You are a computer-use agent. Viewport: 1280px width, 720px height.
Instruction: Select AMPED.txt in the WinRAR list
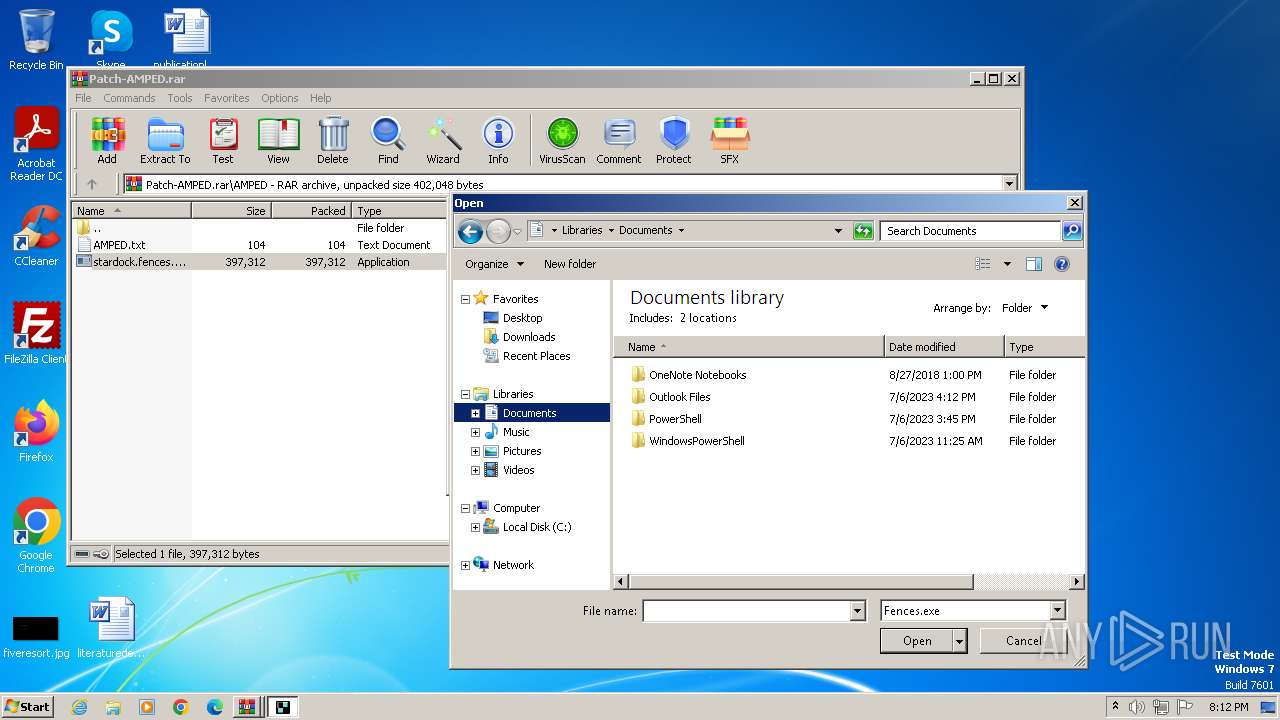click(119, 245)
